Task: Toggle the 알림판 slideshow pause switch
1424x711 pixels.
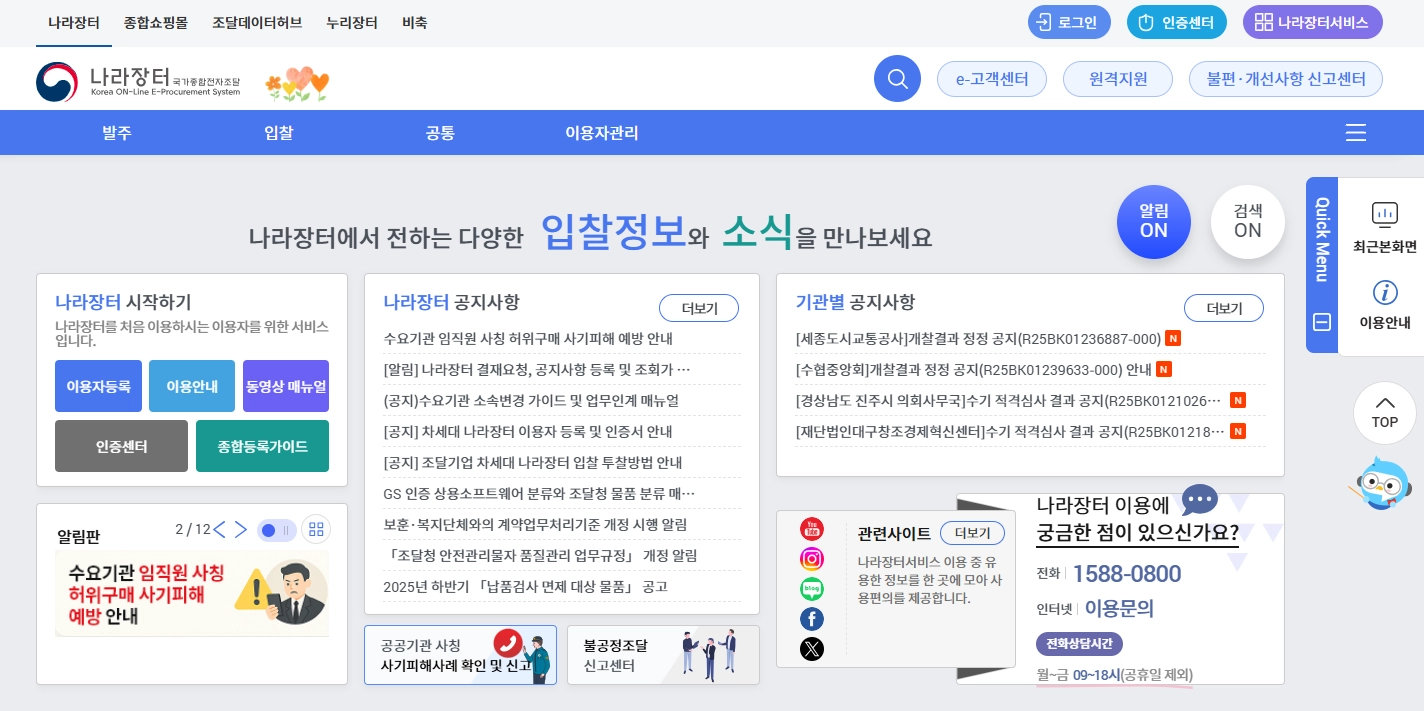Action: (276, 530)
